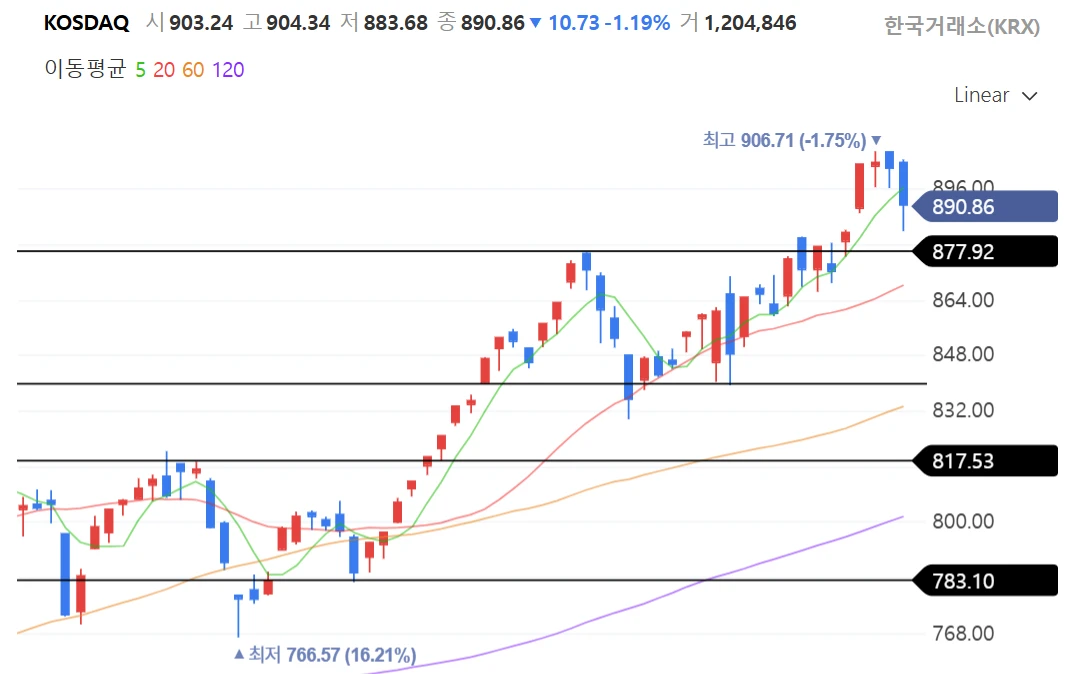
Task: Select the 783.10 horizontal line label
Action: coord(985,580)
